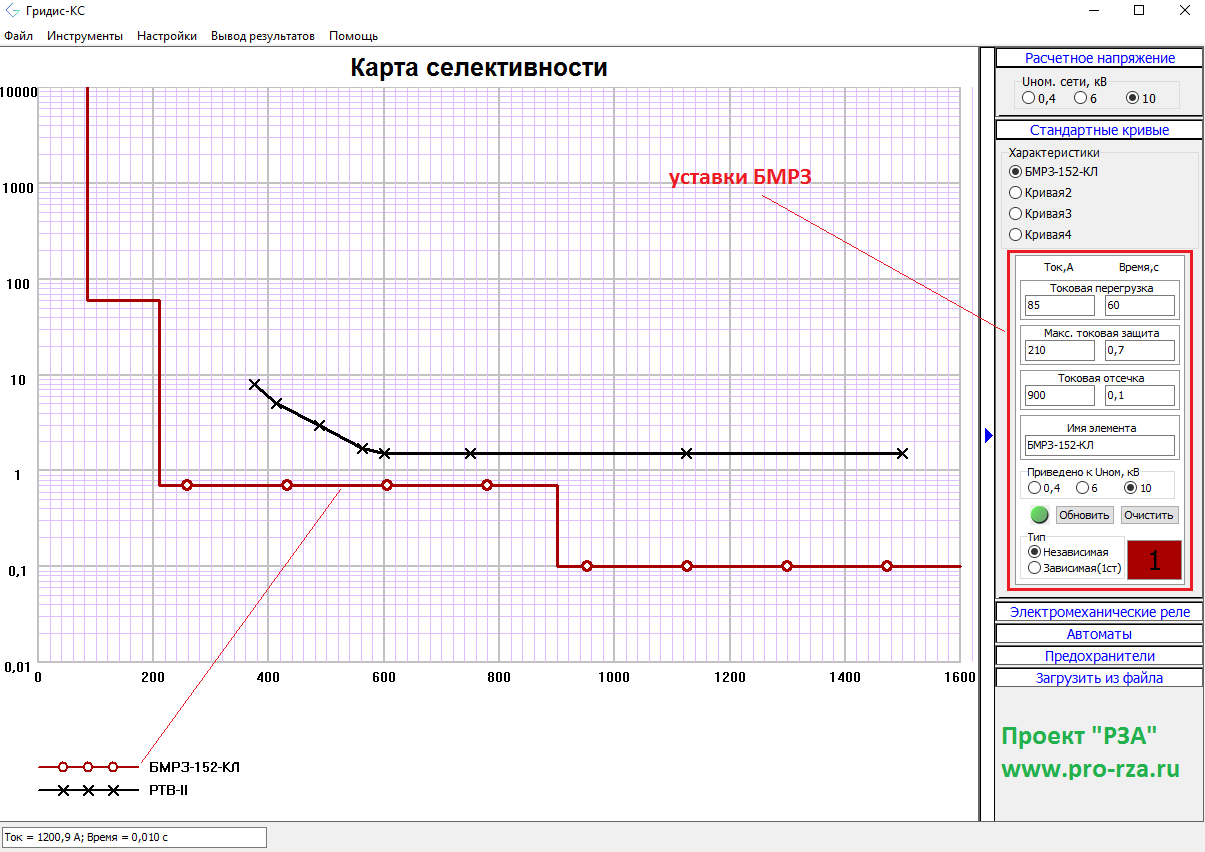Open the Загрузить из файла section
This screenshot has height=852, width=1205.
tap(1099, 678)
